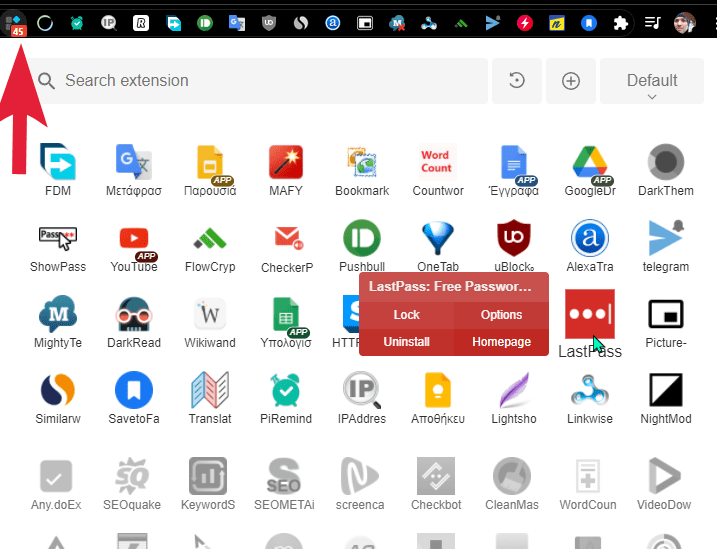Screen dimensions: 717x549
Task: Click the telegram paper plane toolbar icon
Action: [492, 23]
